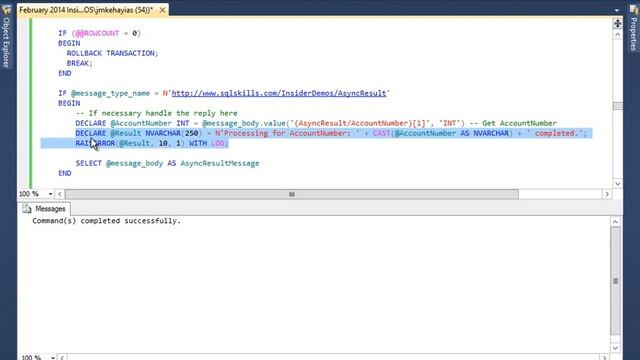
Task: Select the Messages results tab
Action: click(44, 209)
